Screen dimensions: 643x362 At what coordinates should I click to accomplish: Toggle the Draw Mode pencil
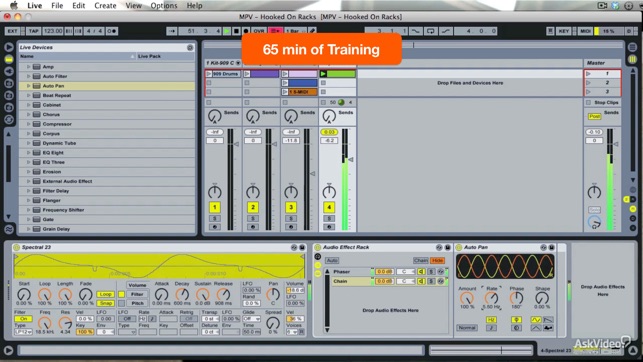[312, 31]
